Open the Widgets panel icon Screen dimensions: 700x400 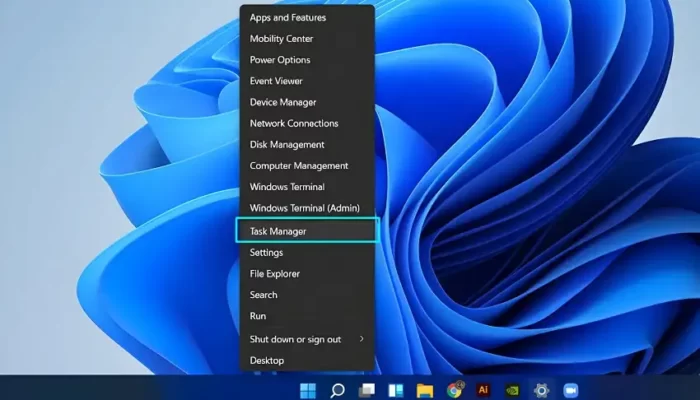tap(395, 390)
